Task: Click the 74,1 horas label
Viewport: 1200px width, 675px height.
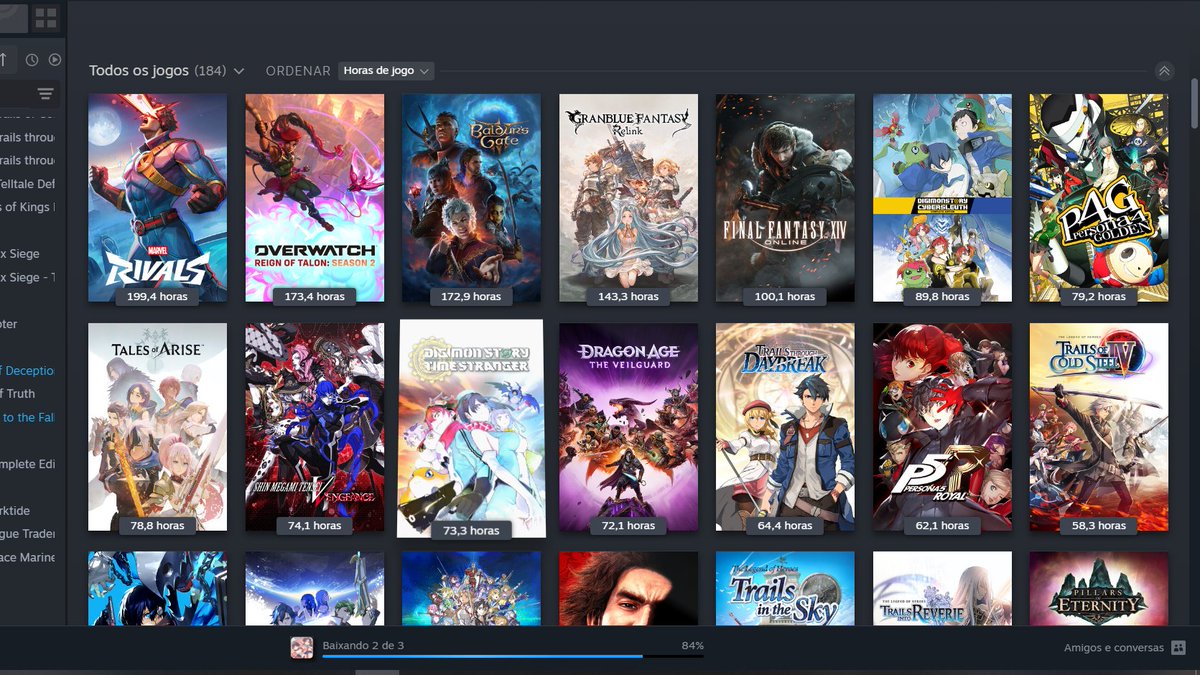Action: (315, 526)
